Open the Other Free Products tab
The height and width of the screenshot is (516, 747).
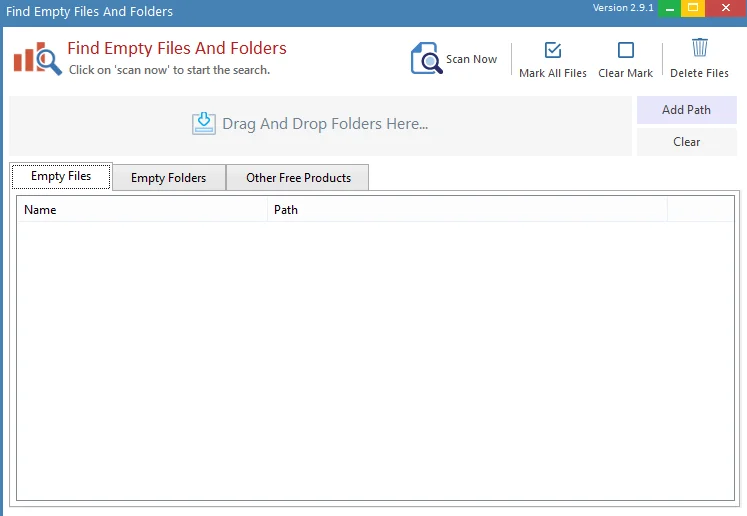tap(298, 178)
